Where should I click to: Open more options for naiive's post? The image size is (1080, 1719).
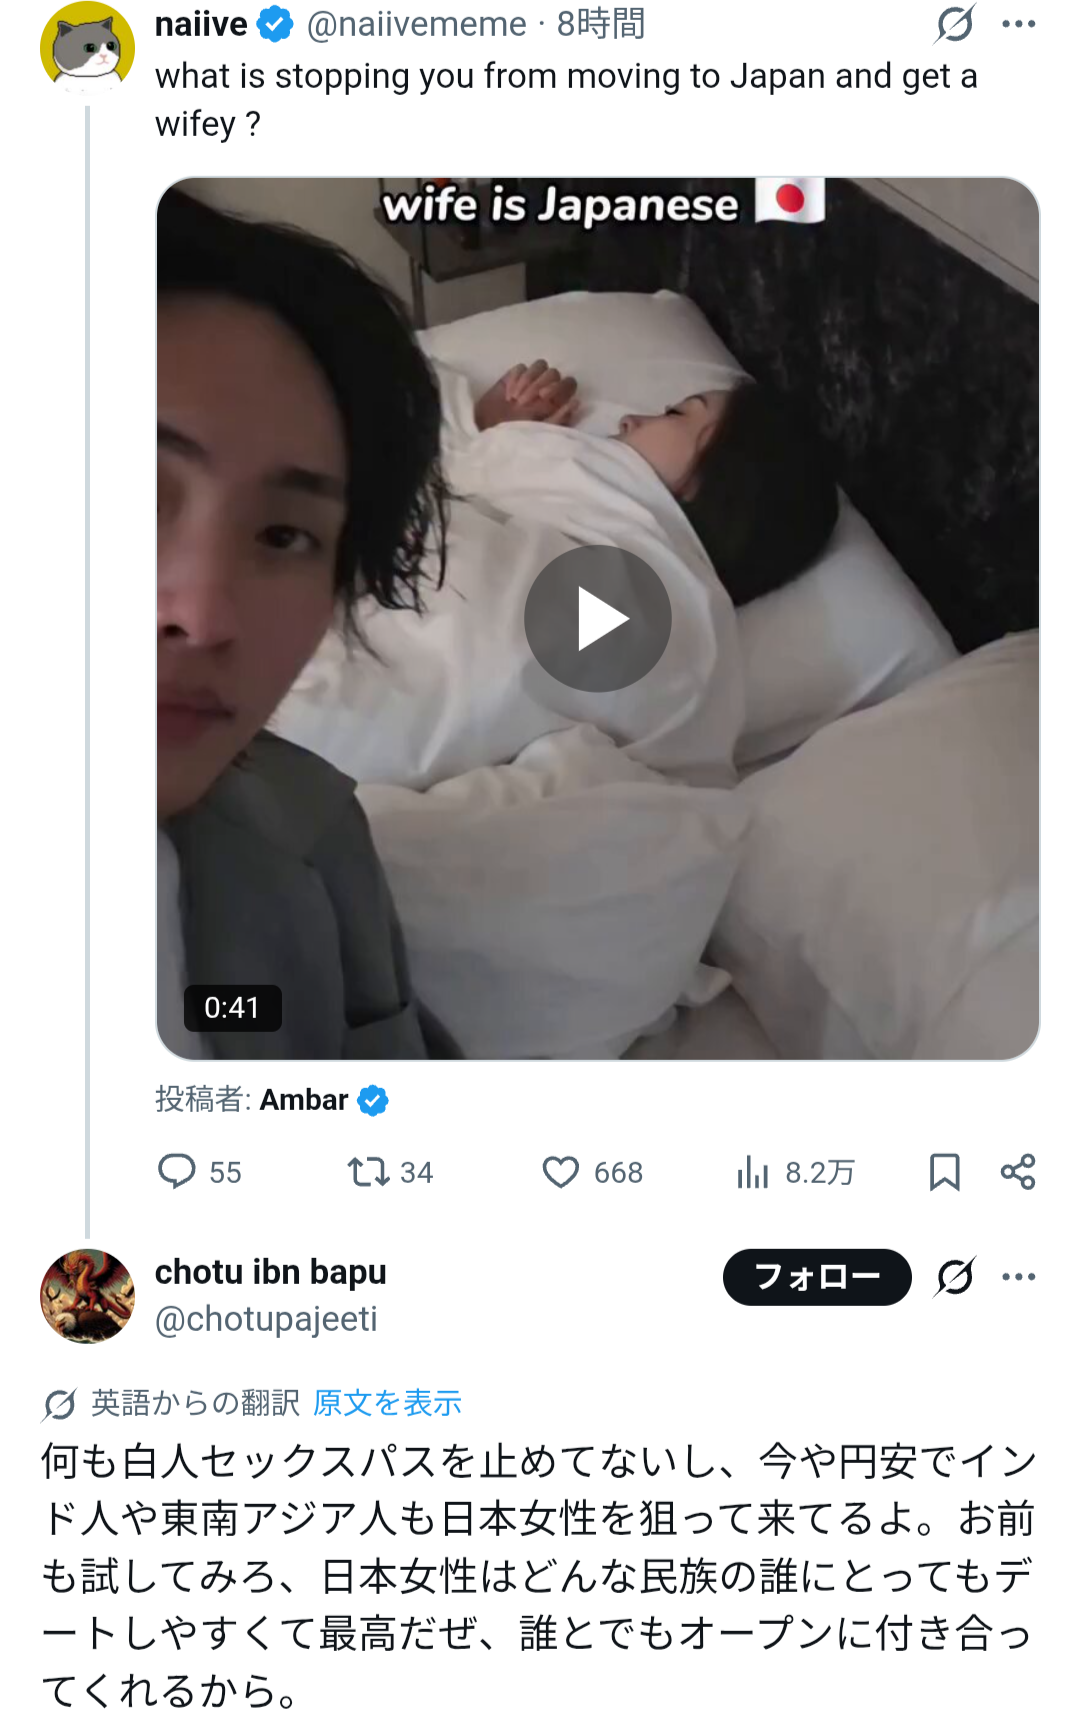1018,24
